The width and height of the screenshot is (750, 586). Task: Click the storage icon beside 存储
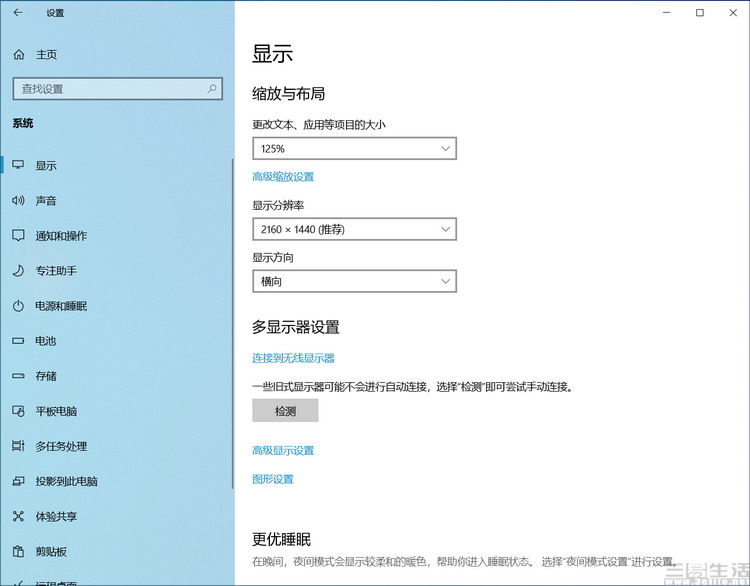(18, 376)
